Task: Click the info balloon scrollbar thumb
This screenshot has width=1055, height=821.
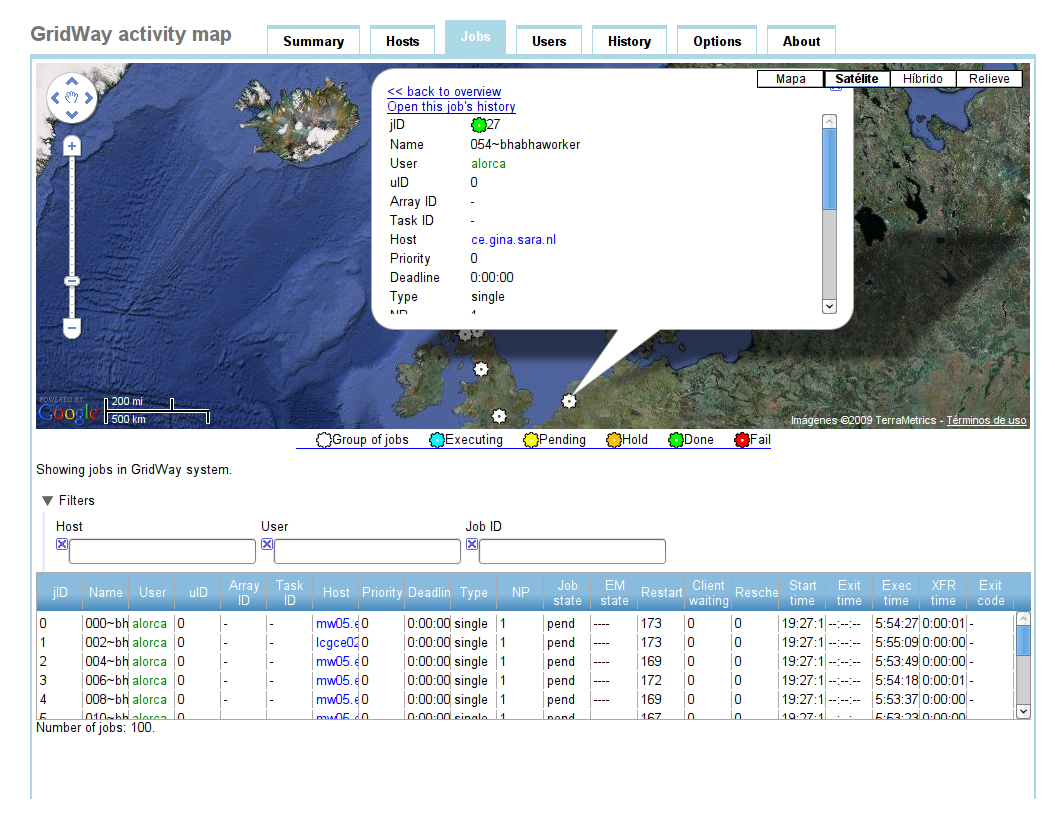Action: (x=830, y=169)
